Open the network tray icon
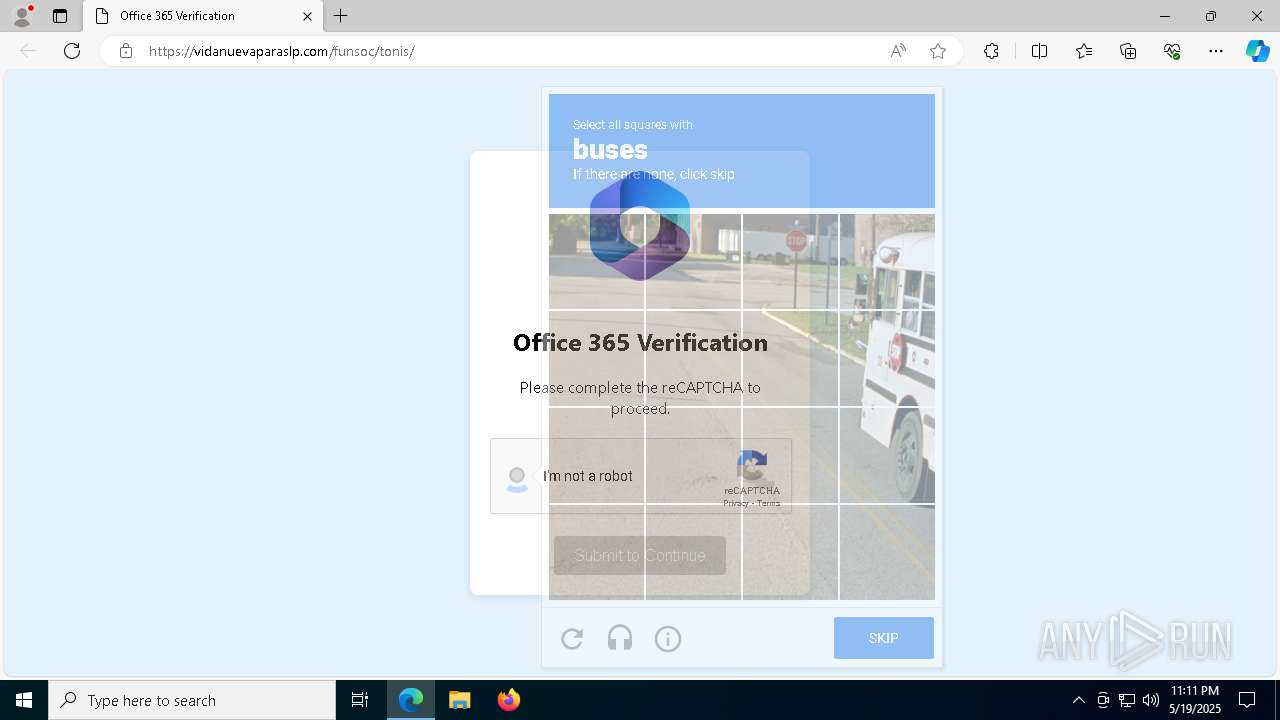1280x720 pixels. (1127, 700)
